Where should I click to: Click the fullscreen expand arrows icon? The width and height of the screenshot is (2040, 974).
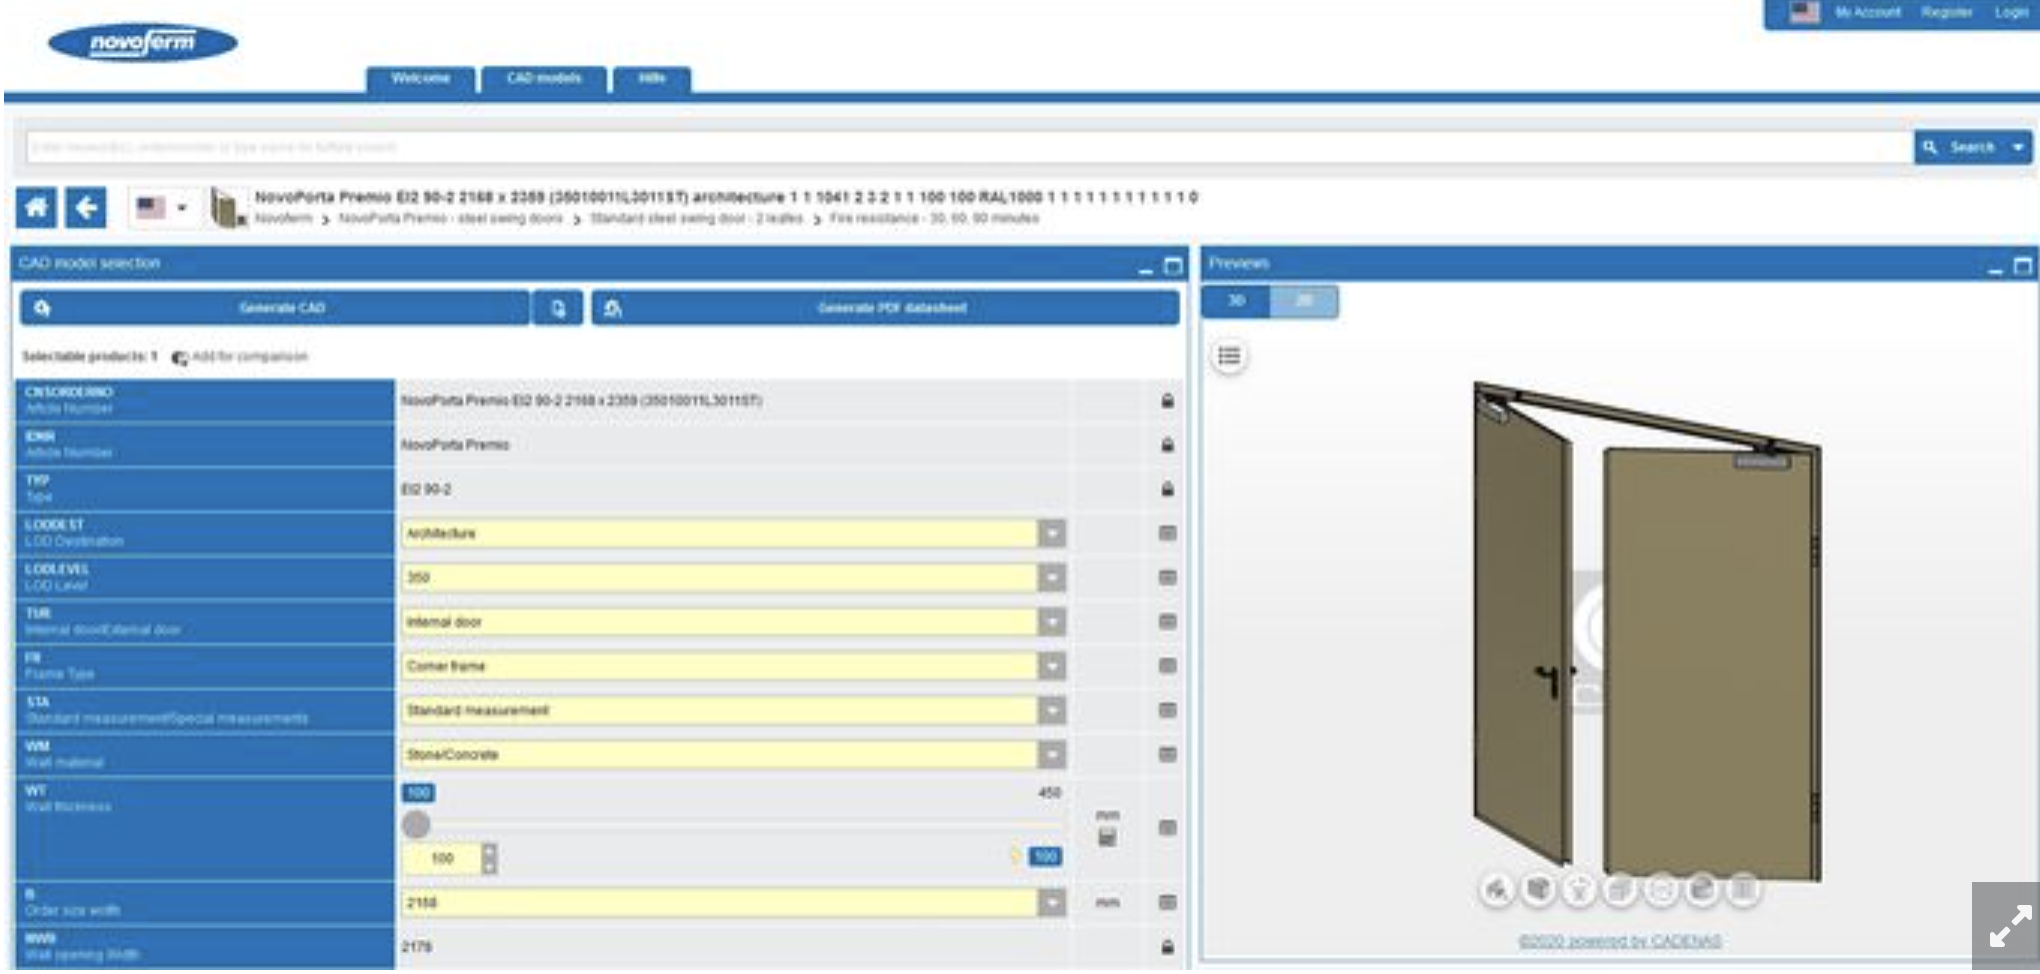click(x=2009, y=927)
